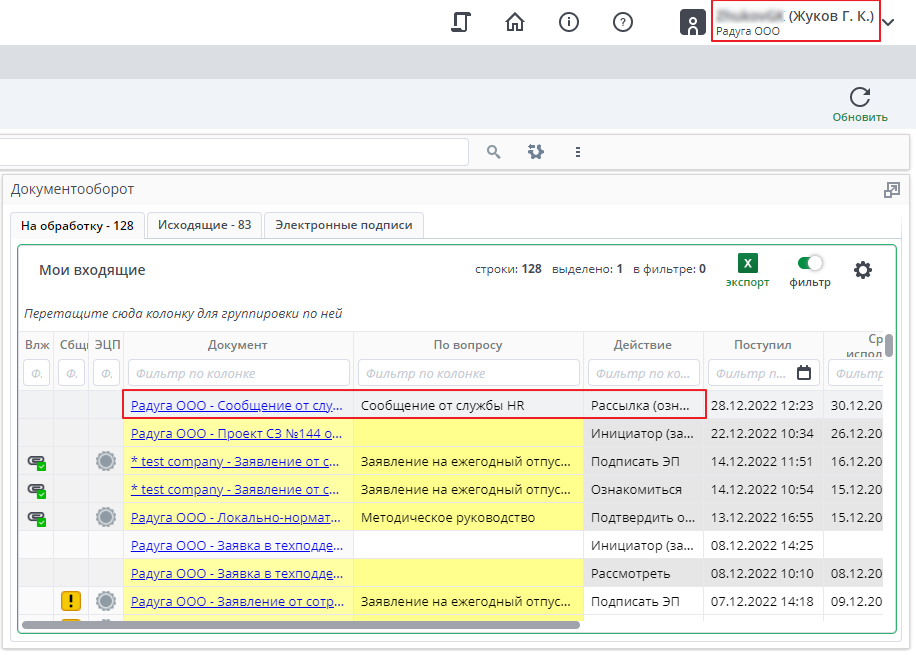
Task: Export the table to Excel
Action: click(x=748, y=264)
